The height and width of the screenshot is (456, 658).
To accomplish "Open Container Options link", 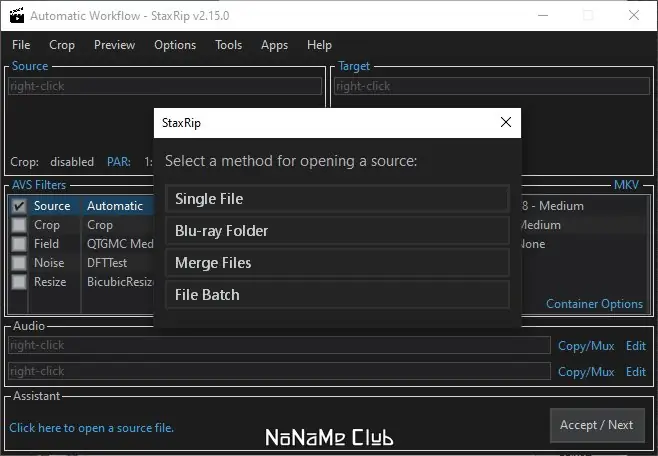I will coord(594,304).
